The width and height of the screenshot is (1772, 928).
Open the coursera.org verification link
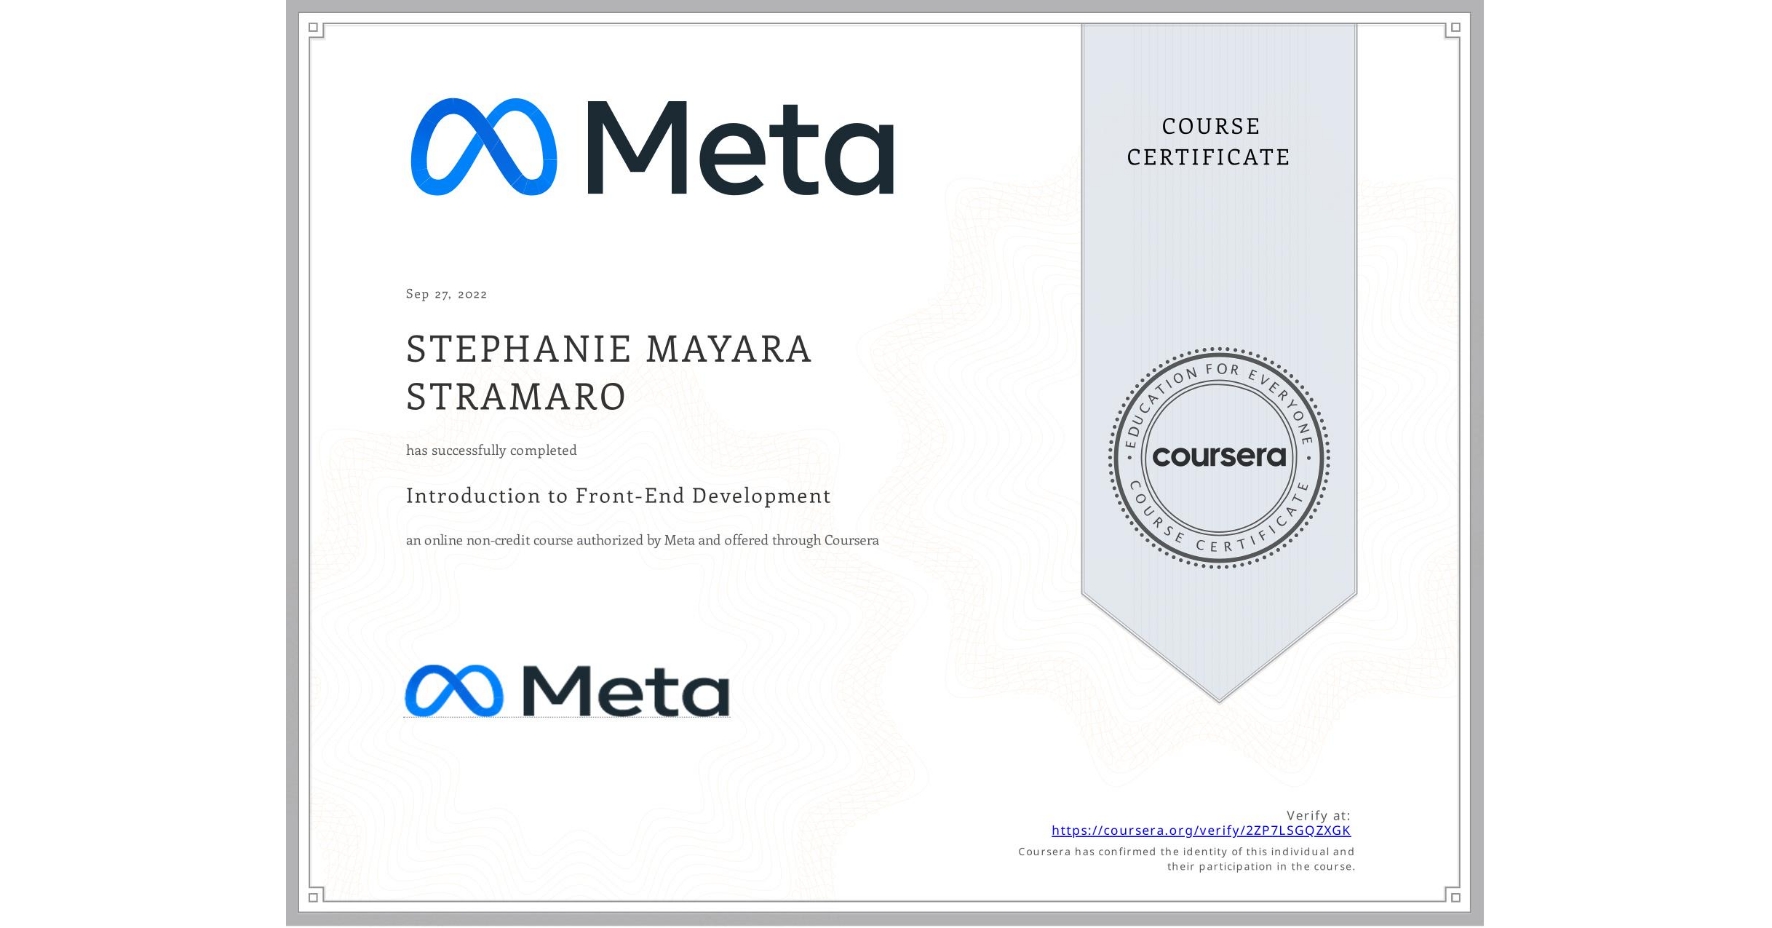pyautogui.click(x=1200, y=830)
